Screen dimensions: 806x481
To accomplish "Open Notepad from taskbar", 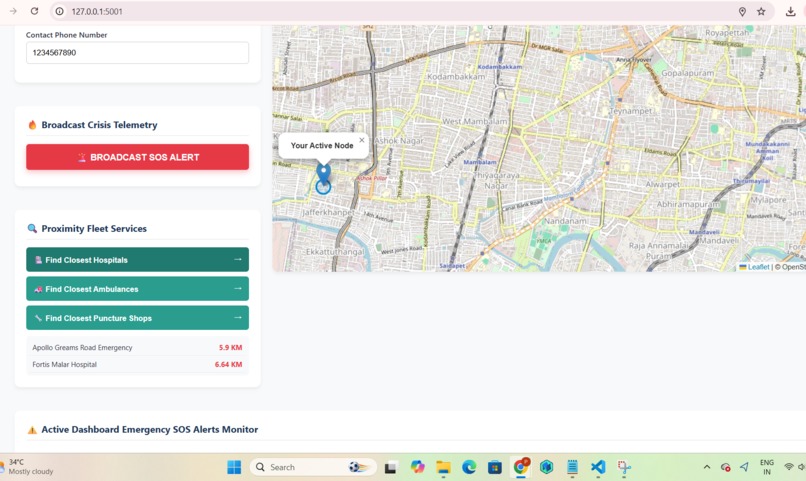I will coord(572,467).
